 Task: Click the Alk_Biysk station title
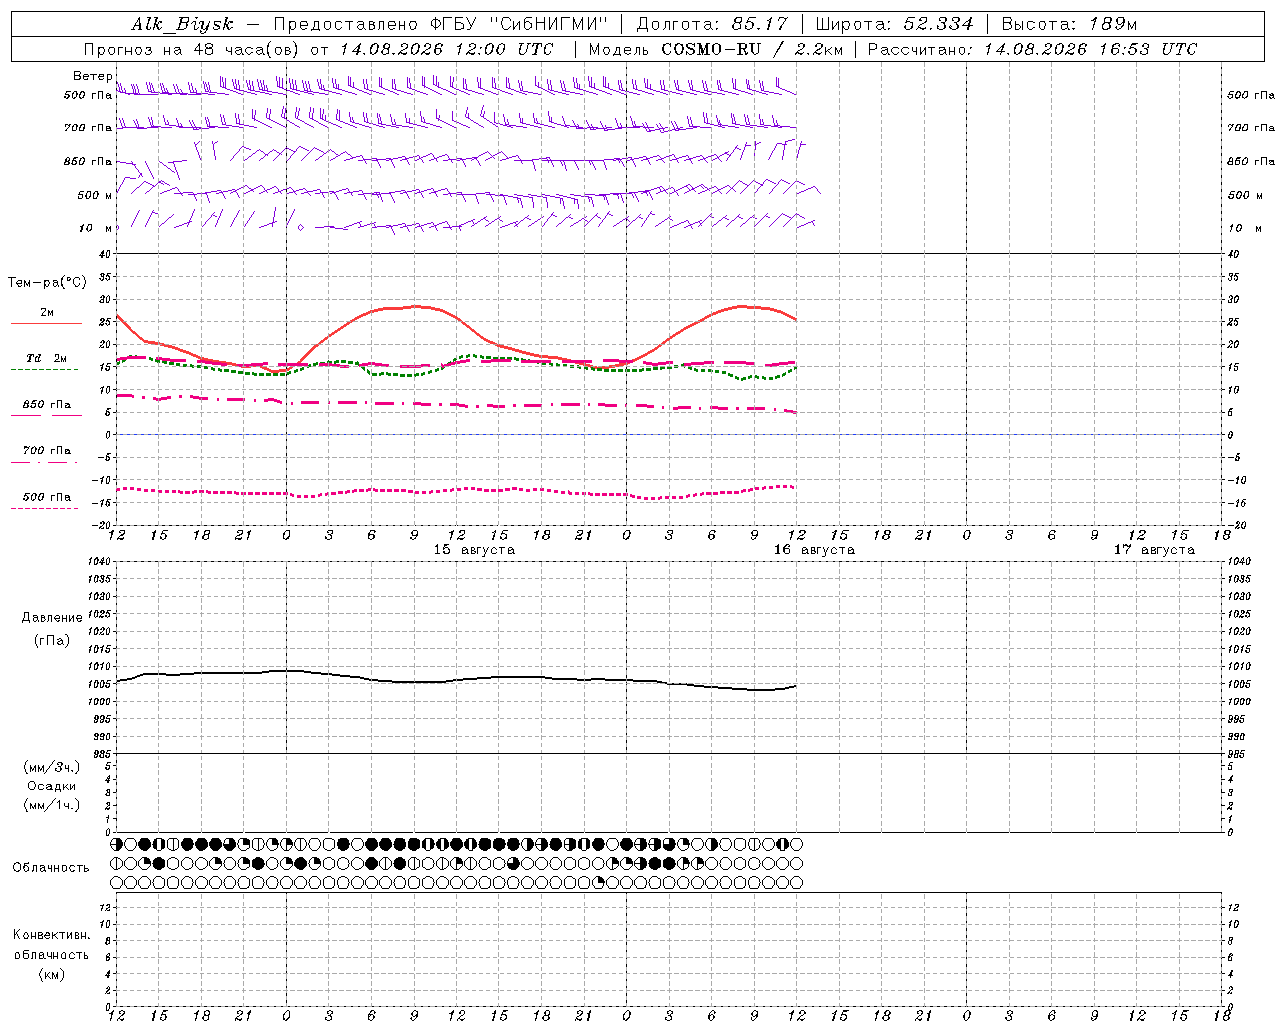tap(182, 24)
